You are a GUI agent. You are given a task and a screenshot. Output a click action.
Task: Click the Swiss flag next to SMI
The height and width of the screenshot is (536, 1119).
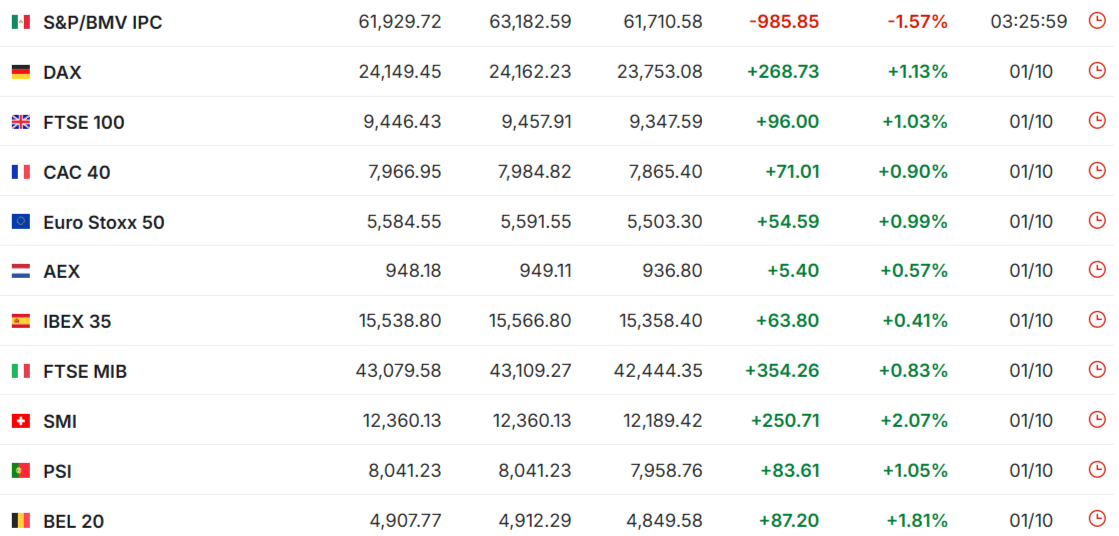pyautogui.click(x=21, y=421)
